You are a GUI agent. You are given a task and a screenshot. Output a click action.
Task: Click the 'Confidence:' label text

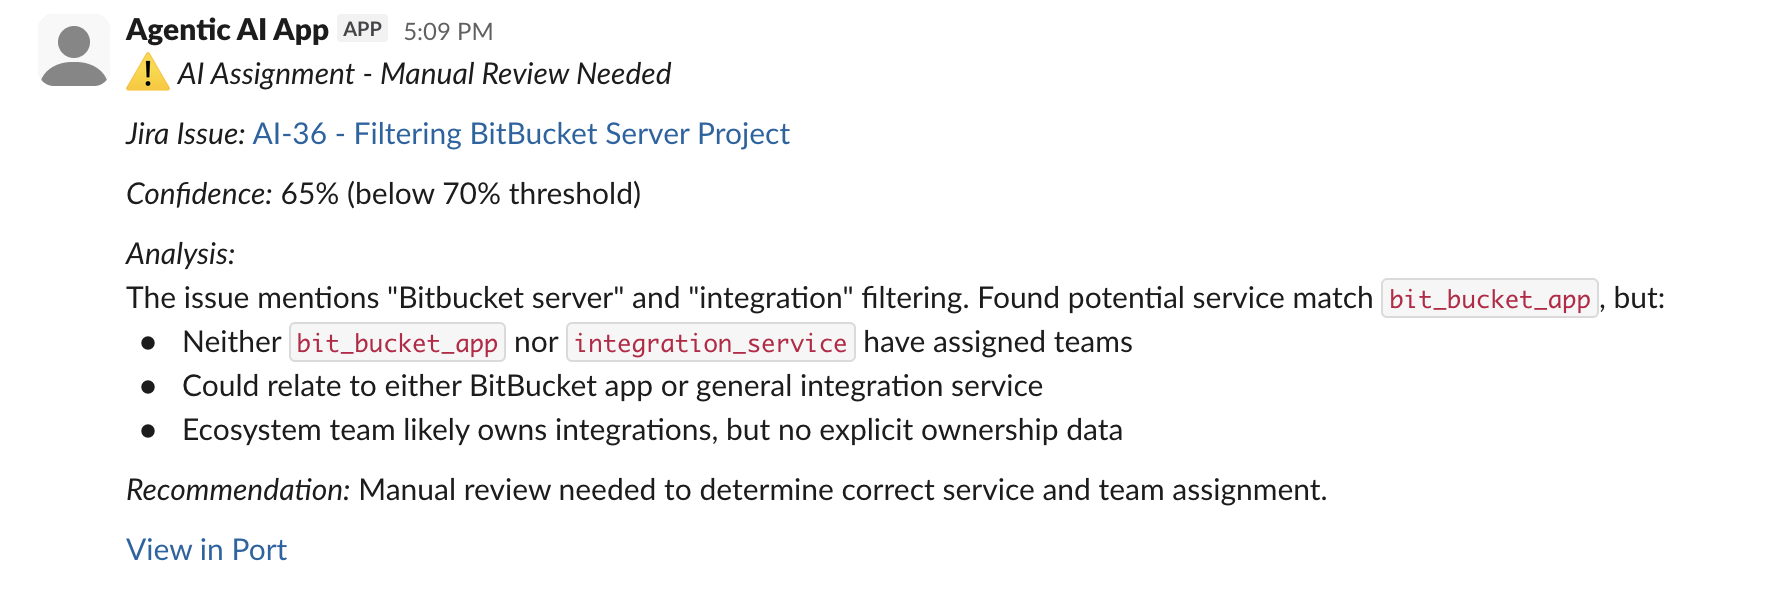click(199, 194)
